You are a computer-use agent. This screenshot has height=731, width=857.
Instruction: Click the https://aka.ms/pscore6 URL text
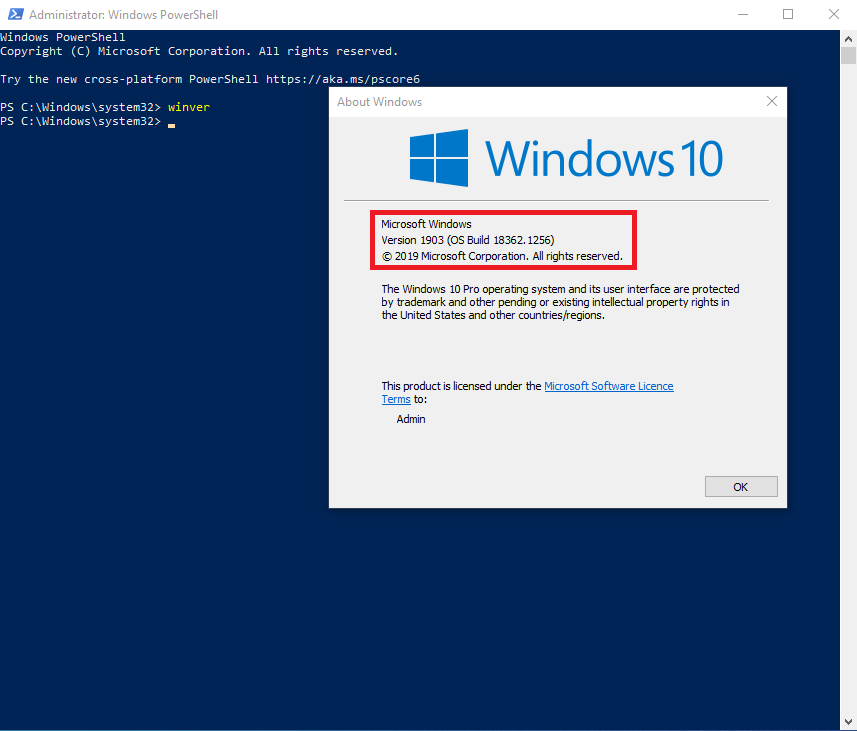tap(343, 79)
